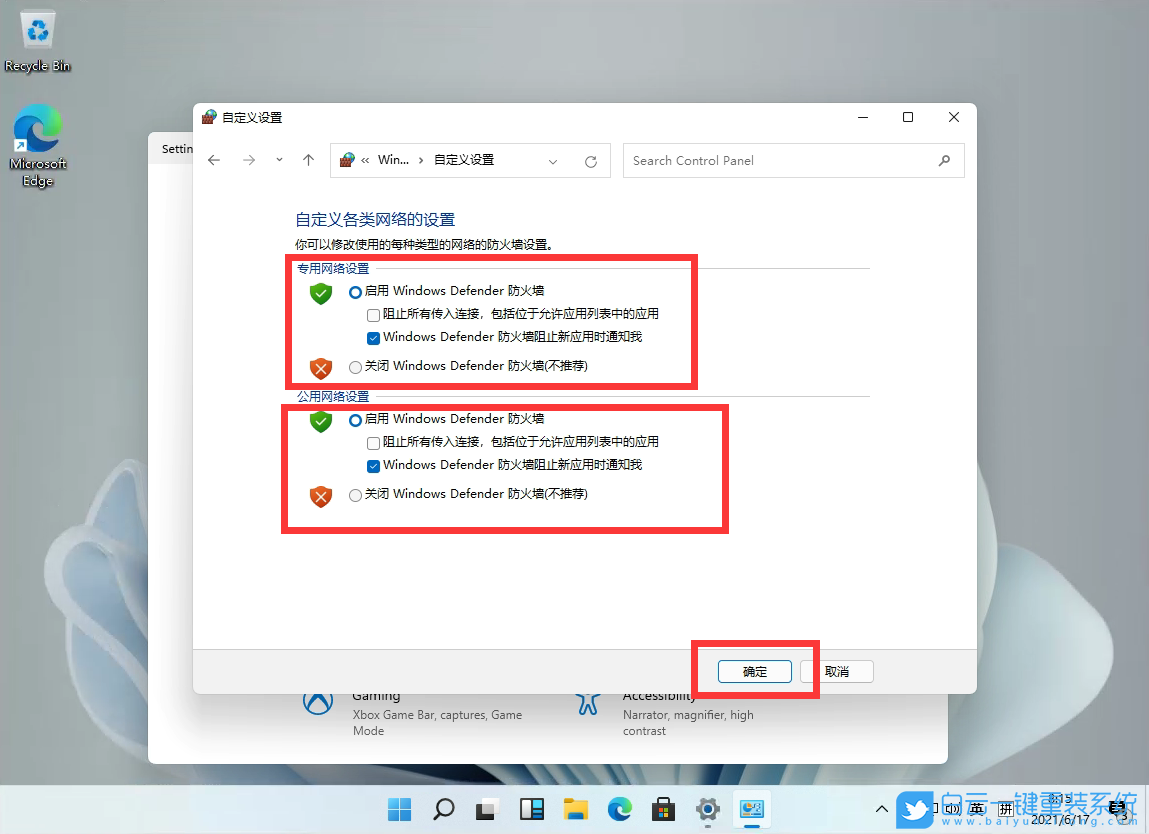
Task: Go up one level with the up arrow
Action: (x=308, y=160)
